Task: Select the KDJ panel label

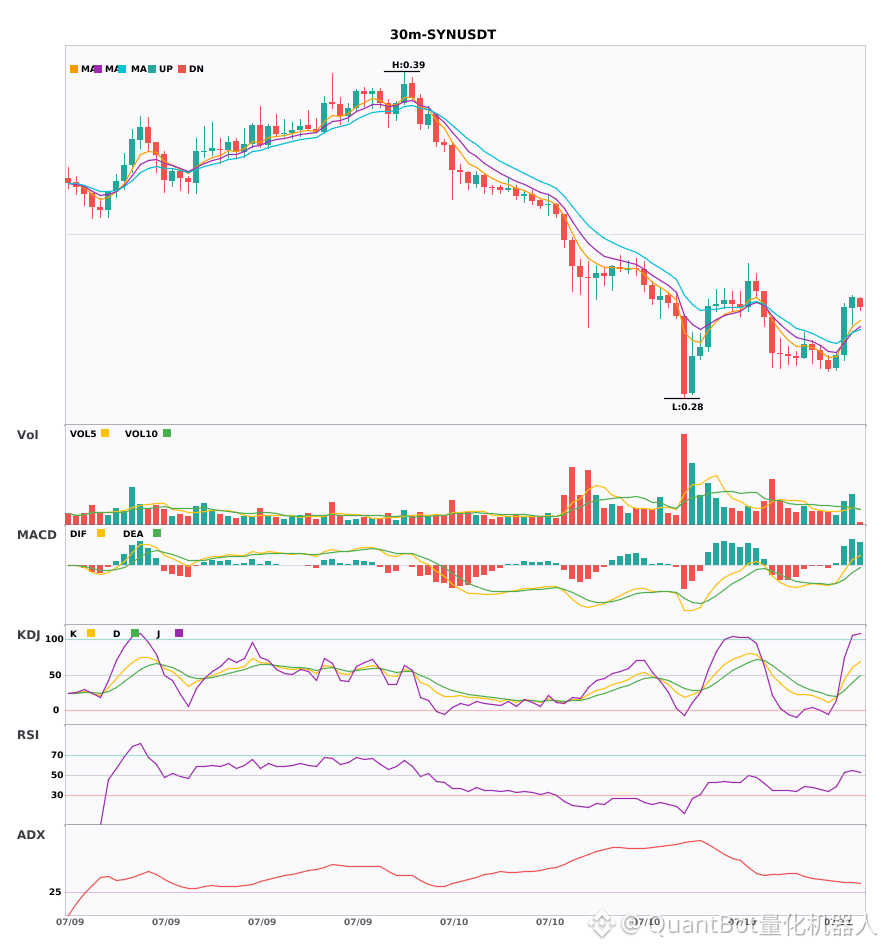Action: tap(28, 635)
